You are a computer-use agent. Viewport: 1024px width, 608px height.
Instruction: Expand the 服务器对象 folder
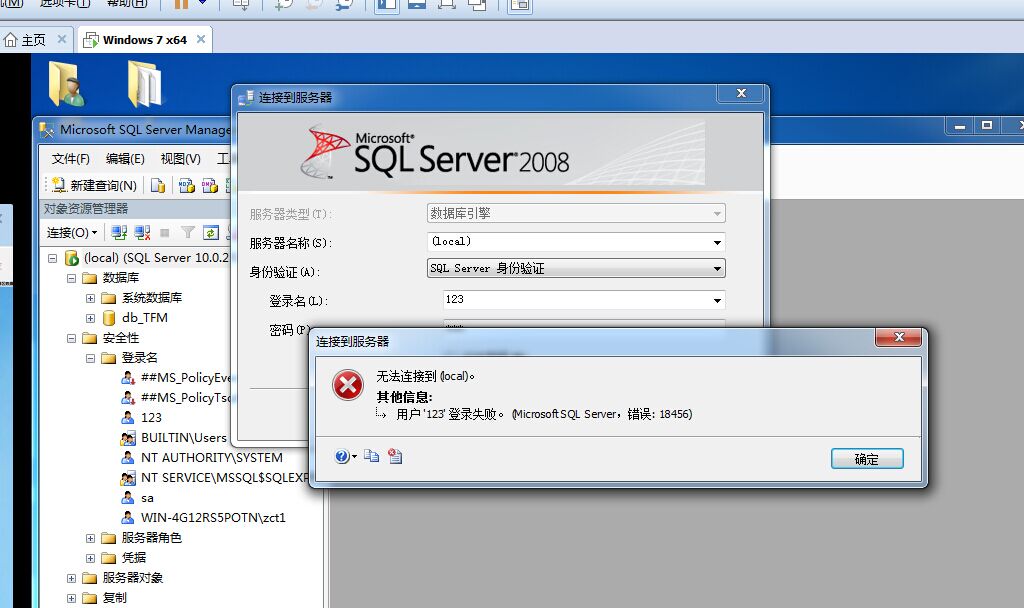71,578
